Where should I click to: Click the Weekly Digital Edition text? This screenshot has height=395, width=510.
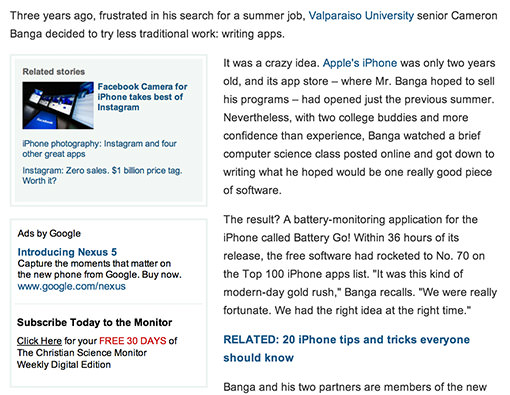64,365
